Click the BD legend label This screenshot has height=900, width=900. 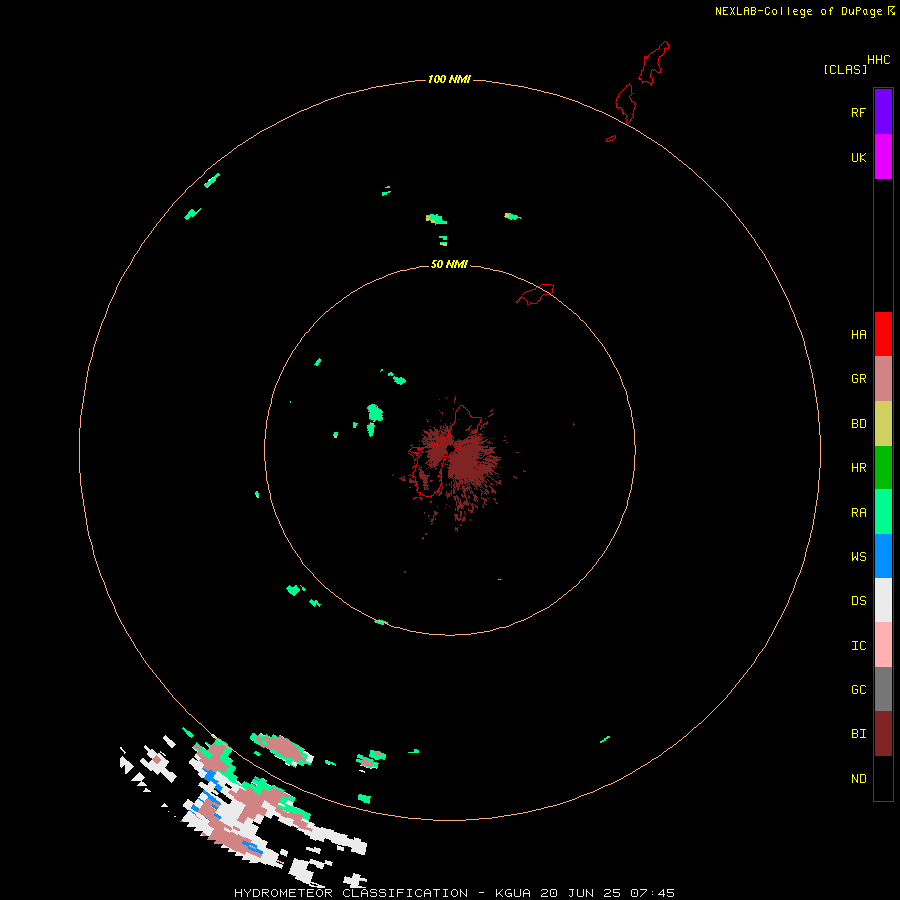(858, 423)
